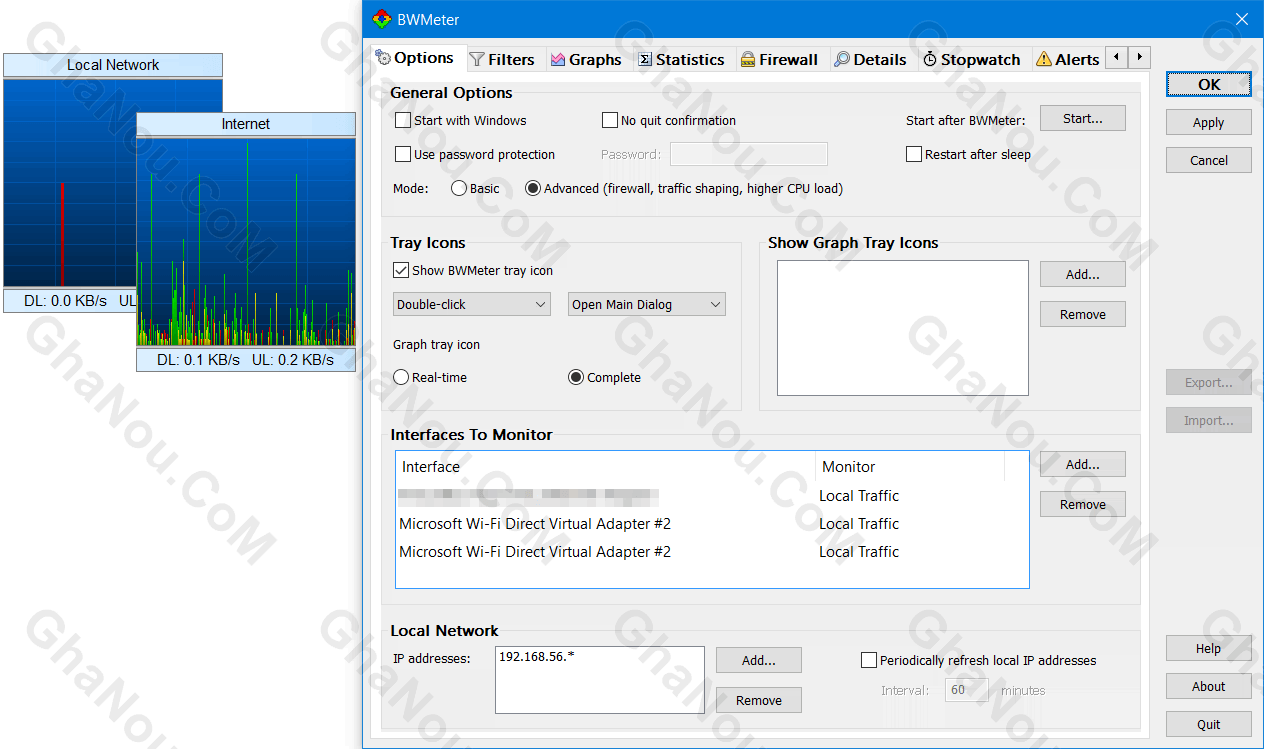The width and height of the screenshot is (1264, 749).
Task: Click the Internet window's DL/UL speed readout
Action: [x=246, y=360]
